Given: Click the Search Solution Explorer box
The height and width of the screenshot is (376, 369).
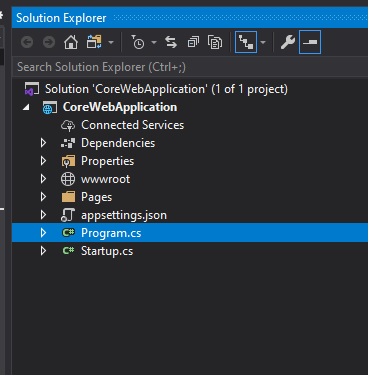Looking at the screenshot, I should coord(190,67).
